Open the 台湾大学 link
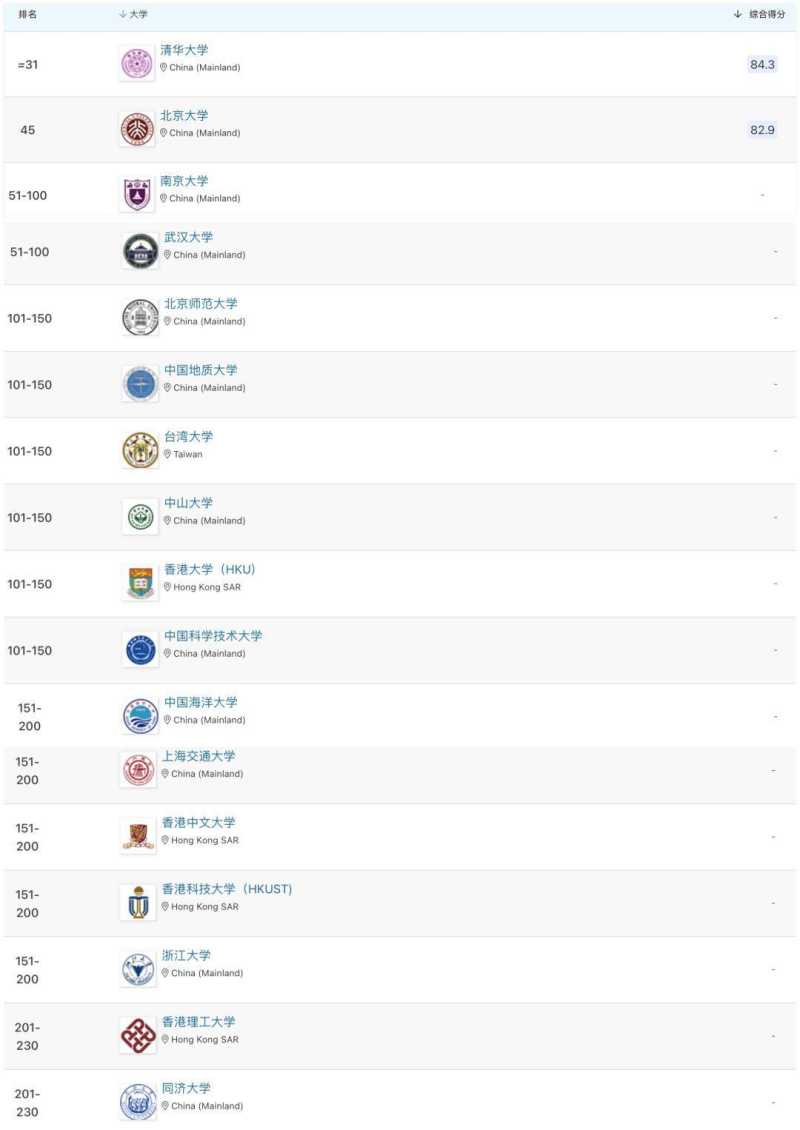 tap(188, 437)
